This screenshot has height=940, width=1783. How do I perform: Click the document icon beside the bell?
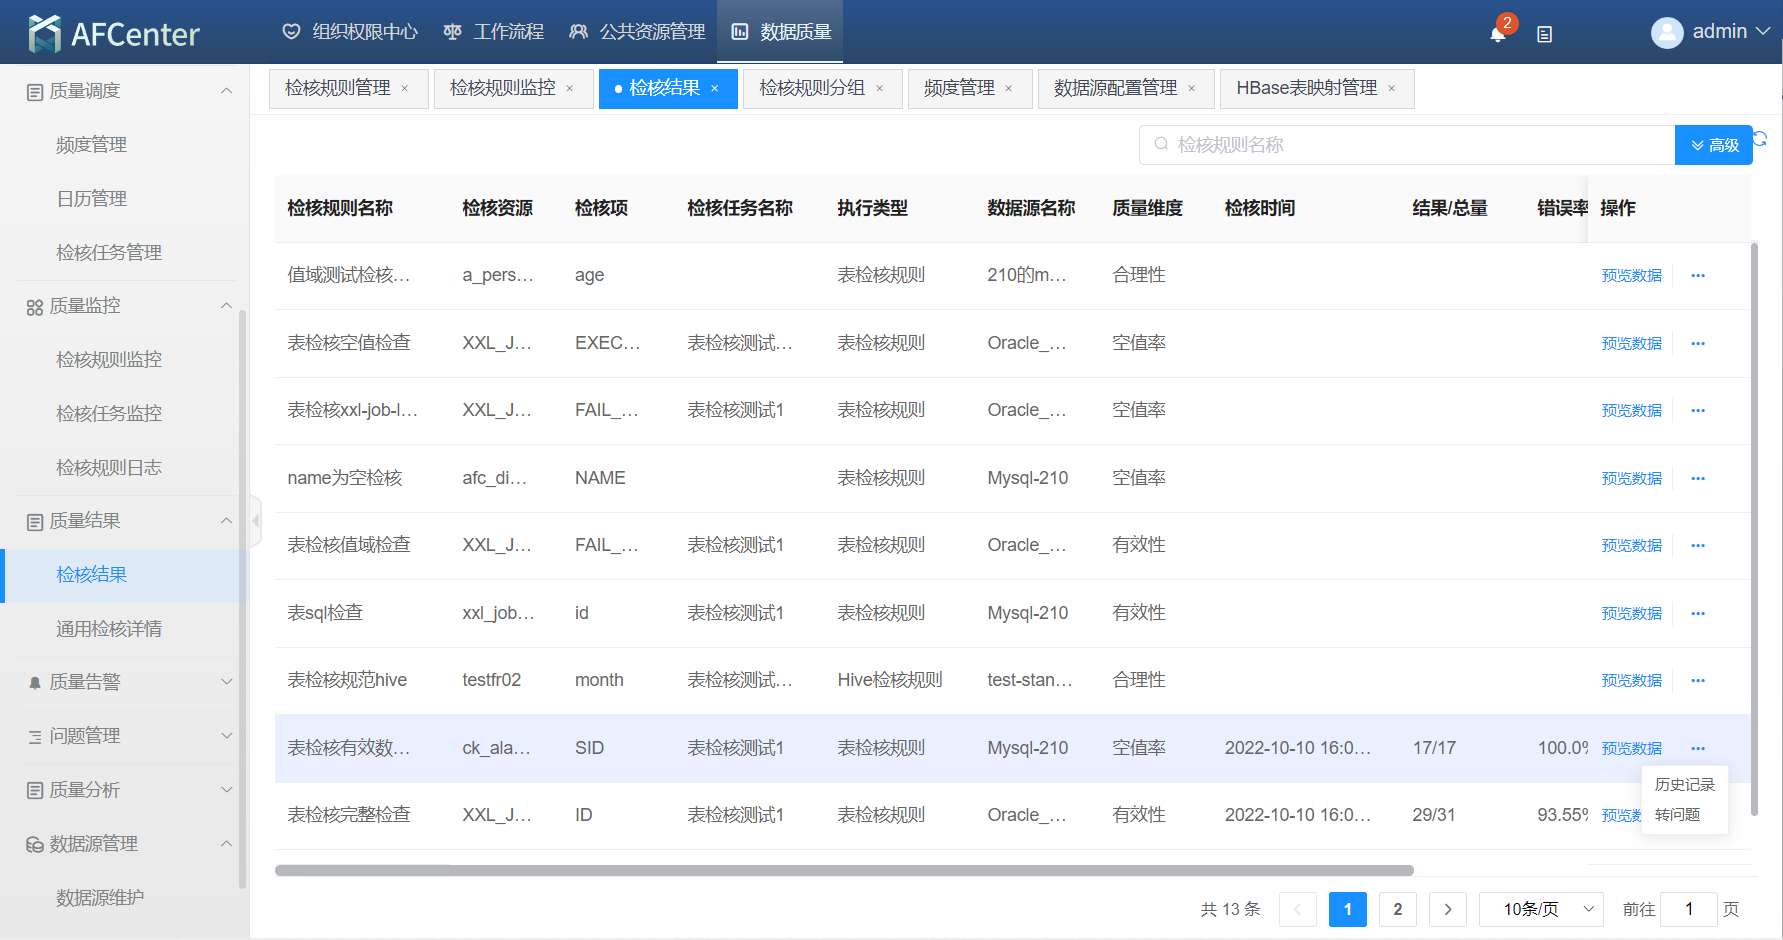1544,34
